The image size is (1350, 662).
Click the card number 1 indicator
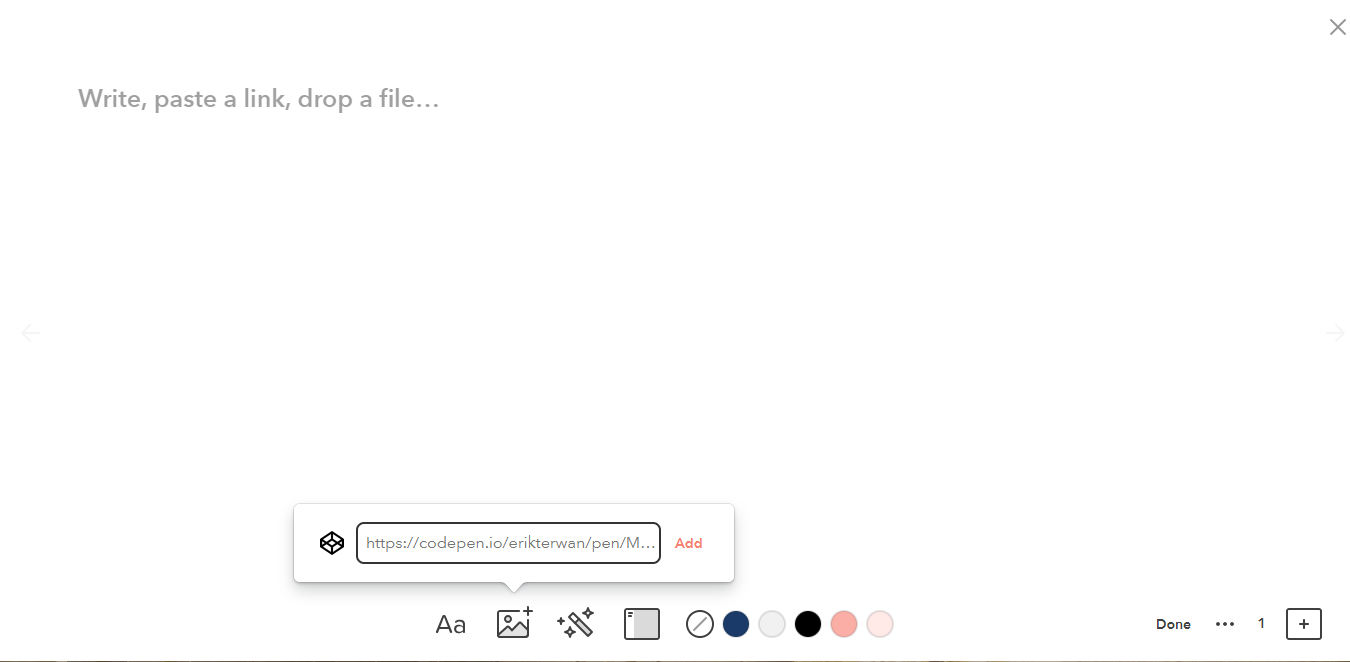point(1262,623)
